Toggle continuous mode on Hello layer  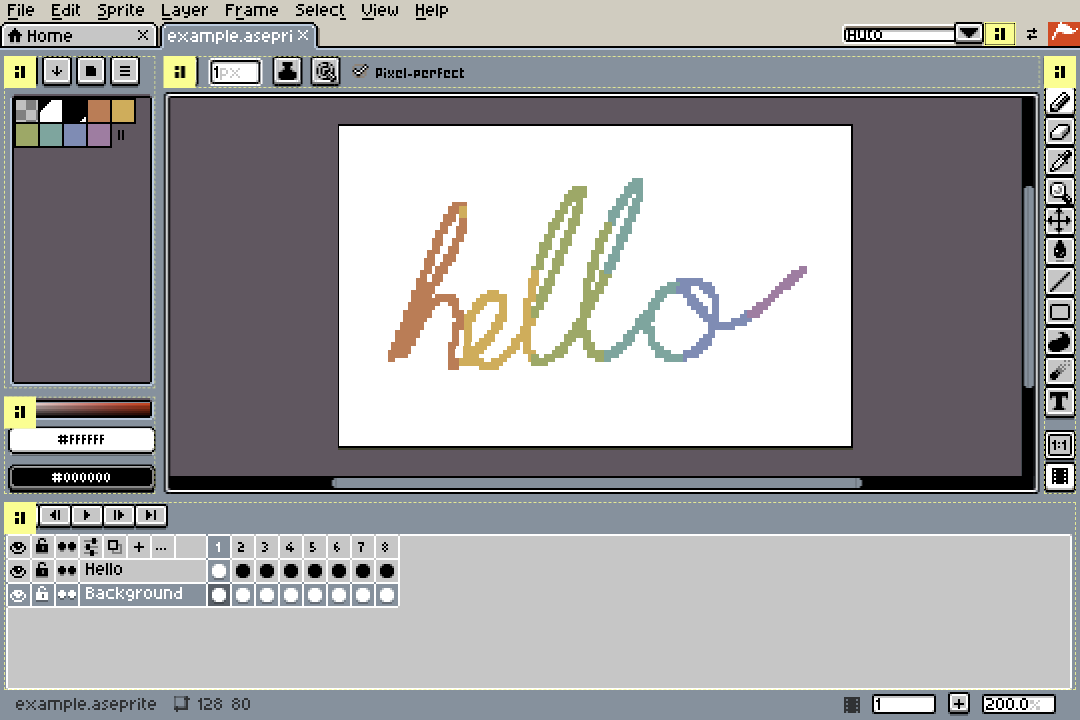[x=67, y=570]
